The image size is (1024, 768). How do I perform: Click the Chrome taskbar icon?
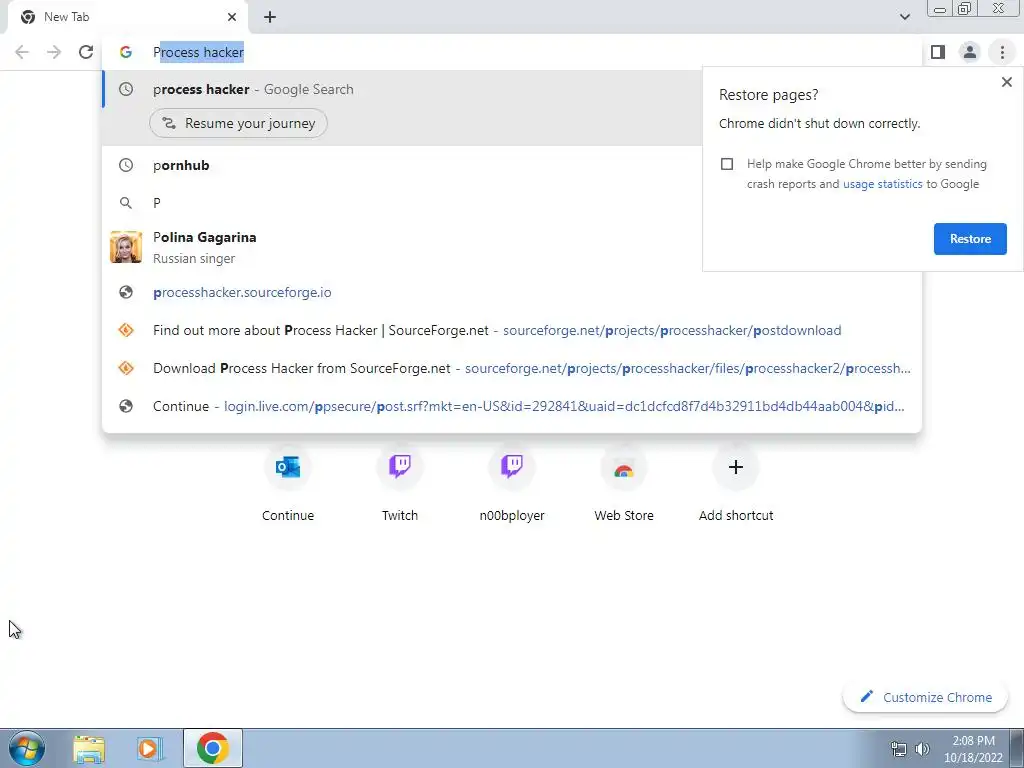coord(212,748)
